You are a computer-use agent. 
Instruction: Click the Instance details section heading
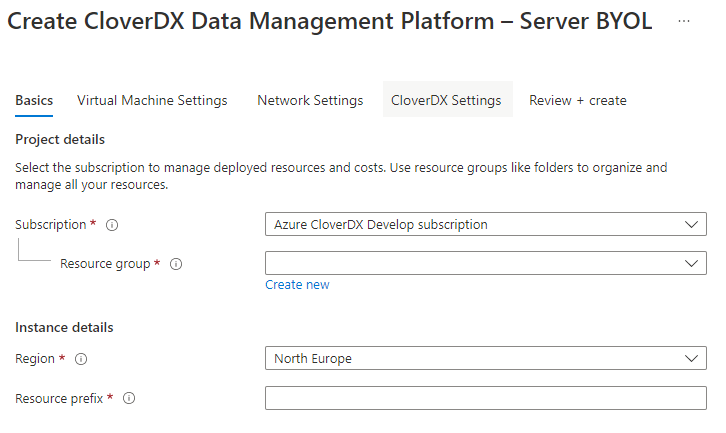tap(64, 327)
